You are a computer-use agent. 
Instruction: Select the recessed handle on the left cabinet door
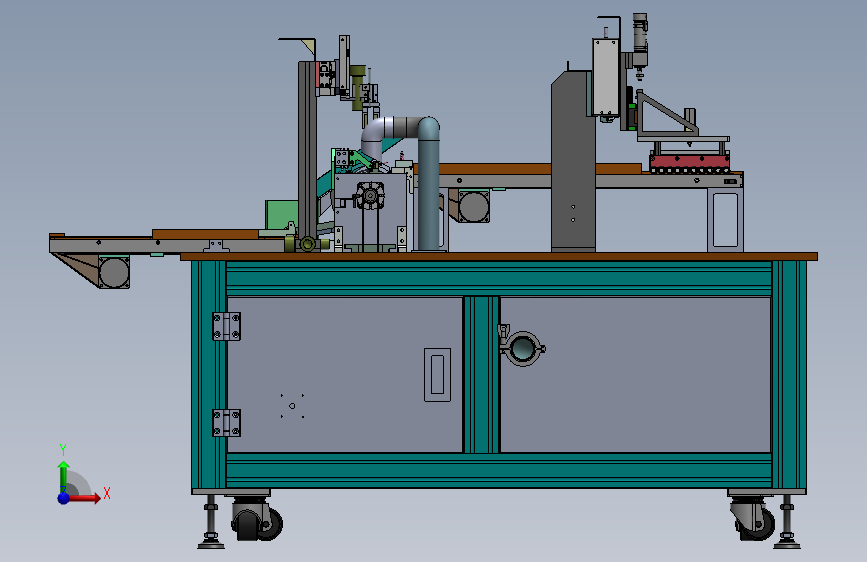point(437,374)
